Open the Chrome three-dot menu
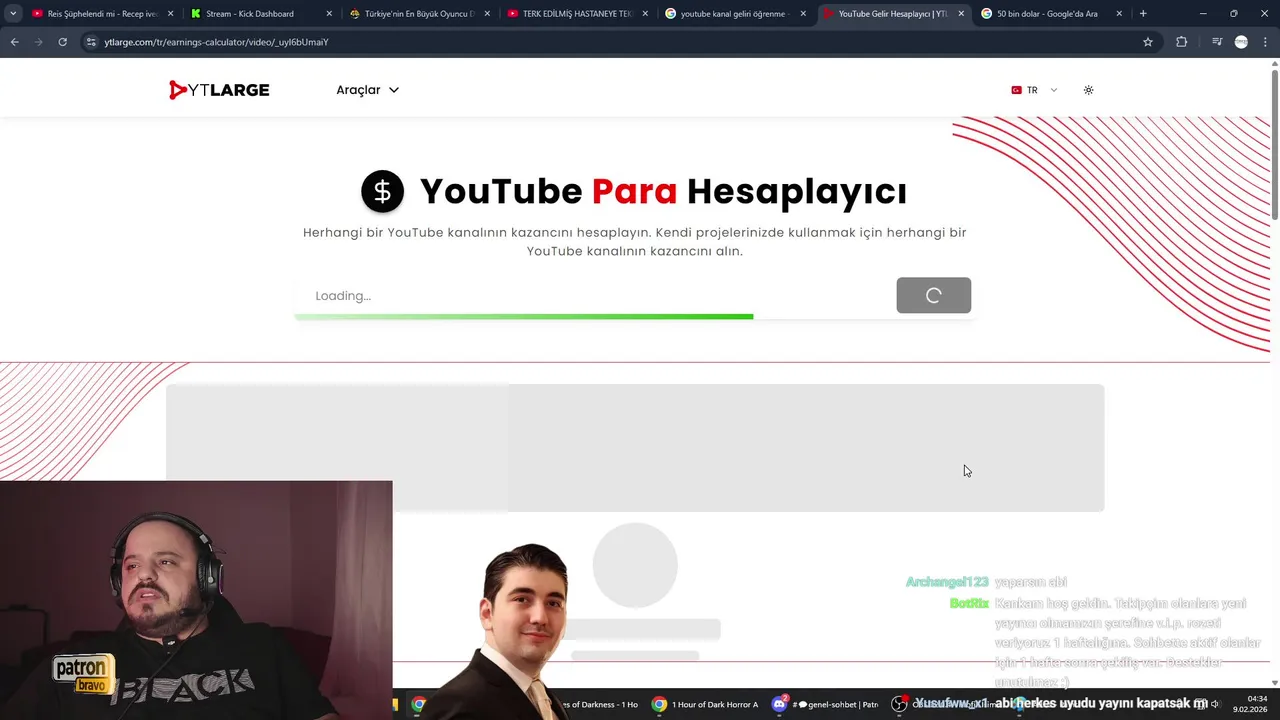The height and width of the screenshot is (720, 1280). click(x=1265, y=42)
